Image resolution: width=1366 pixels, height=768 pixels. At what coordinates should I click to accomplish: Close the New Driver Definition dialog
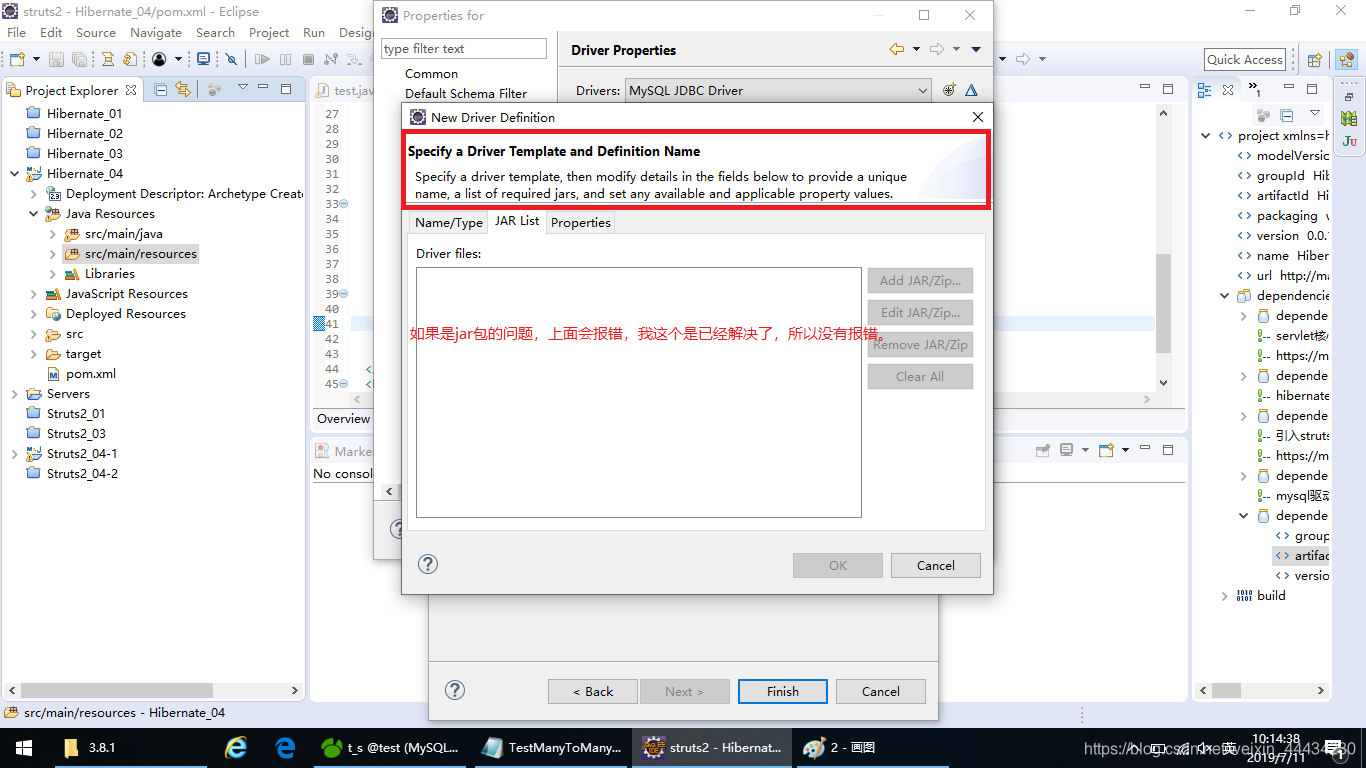(x=978, y=117)
